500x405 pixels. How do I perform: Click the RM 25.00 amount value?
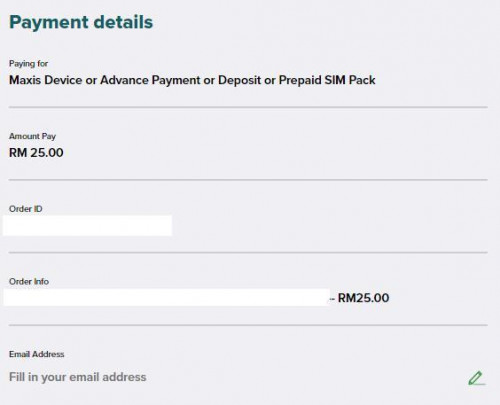click(x=36, y=153)
